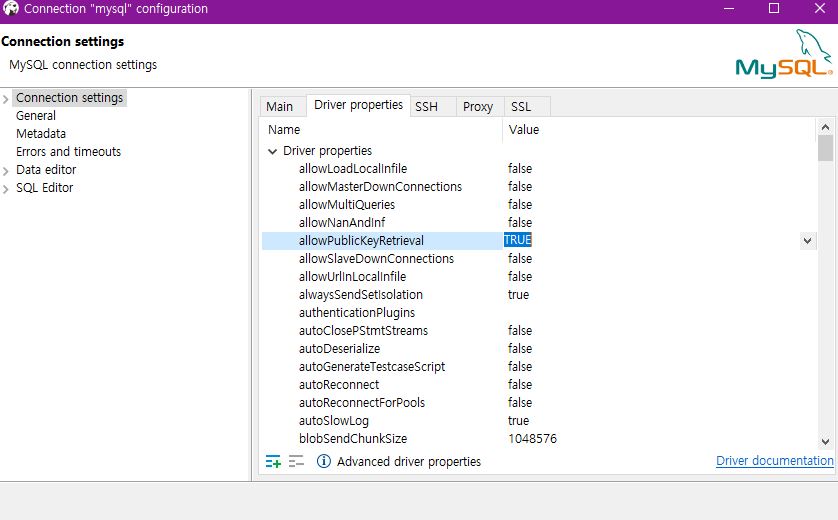The image size is (838, 520).
Task: Click the scroll up arrow of properties list
Action: [x=825, y=127]
